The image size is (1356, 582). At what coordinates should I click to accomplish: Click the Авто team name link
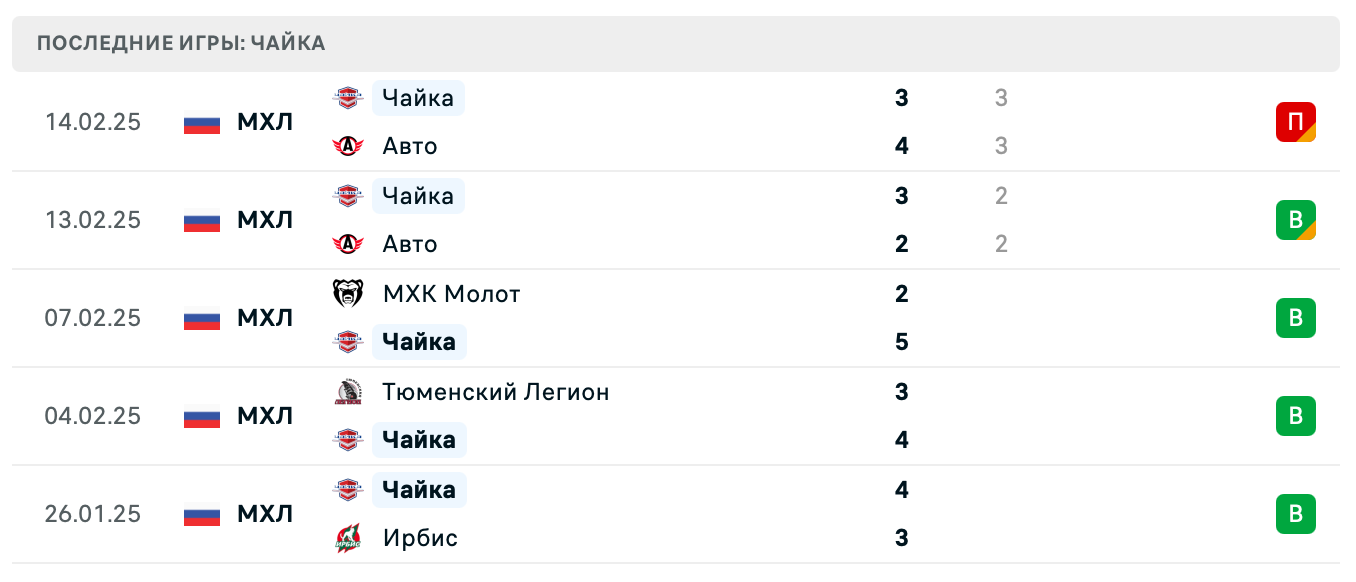[x=409, y=146]
